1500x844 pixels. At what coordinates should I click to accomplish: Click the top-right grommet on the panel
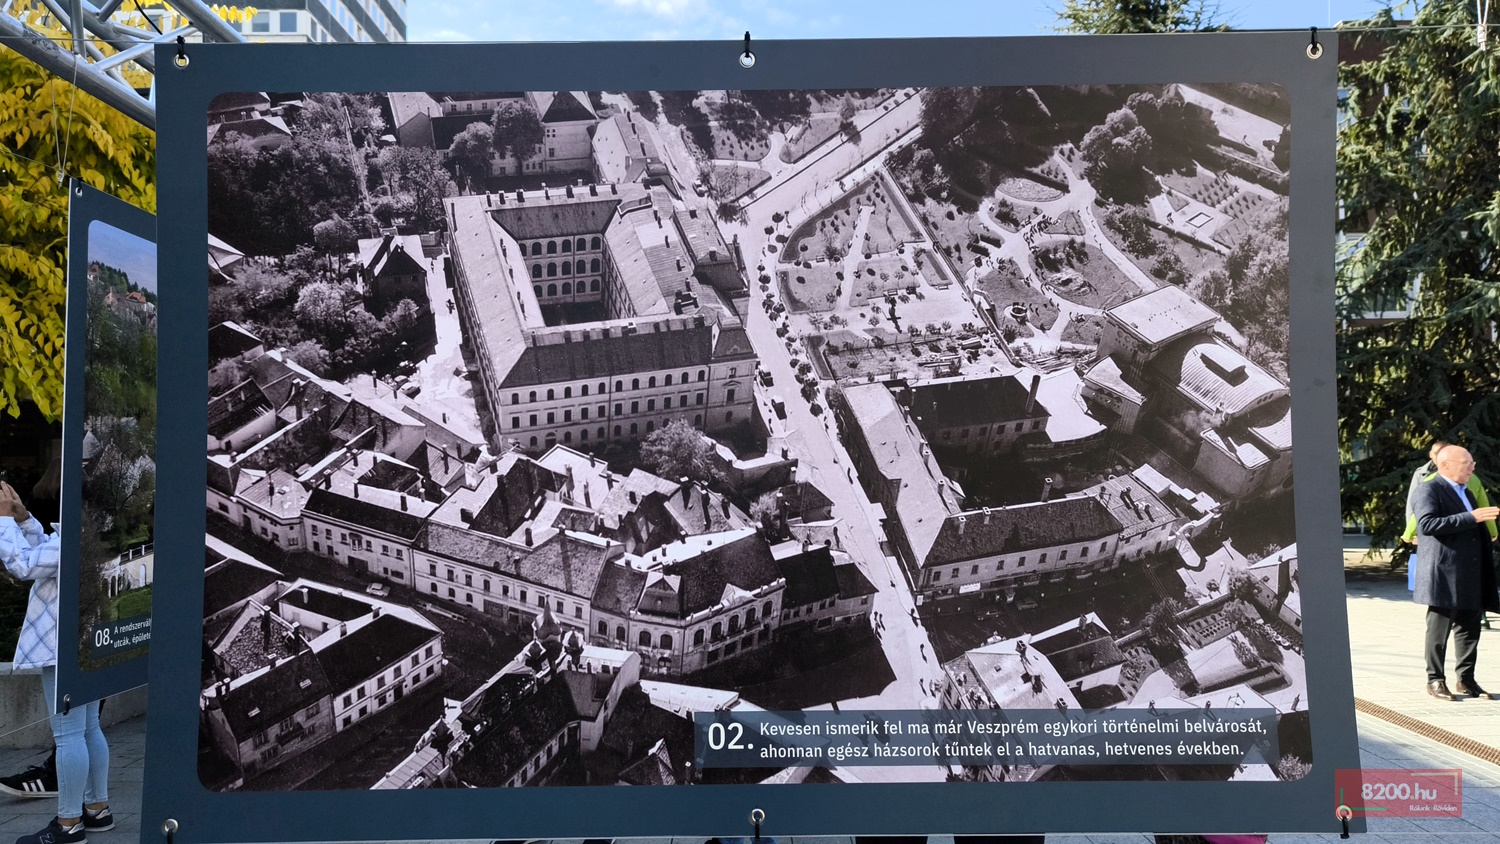pos(1313,46)
